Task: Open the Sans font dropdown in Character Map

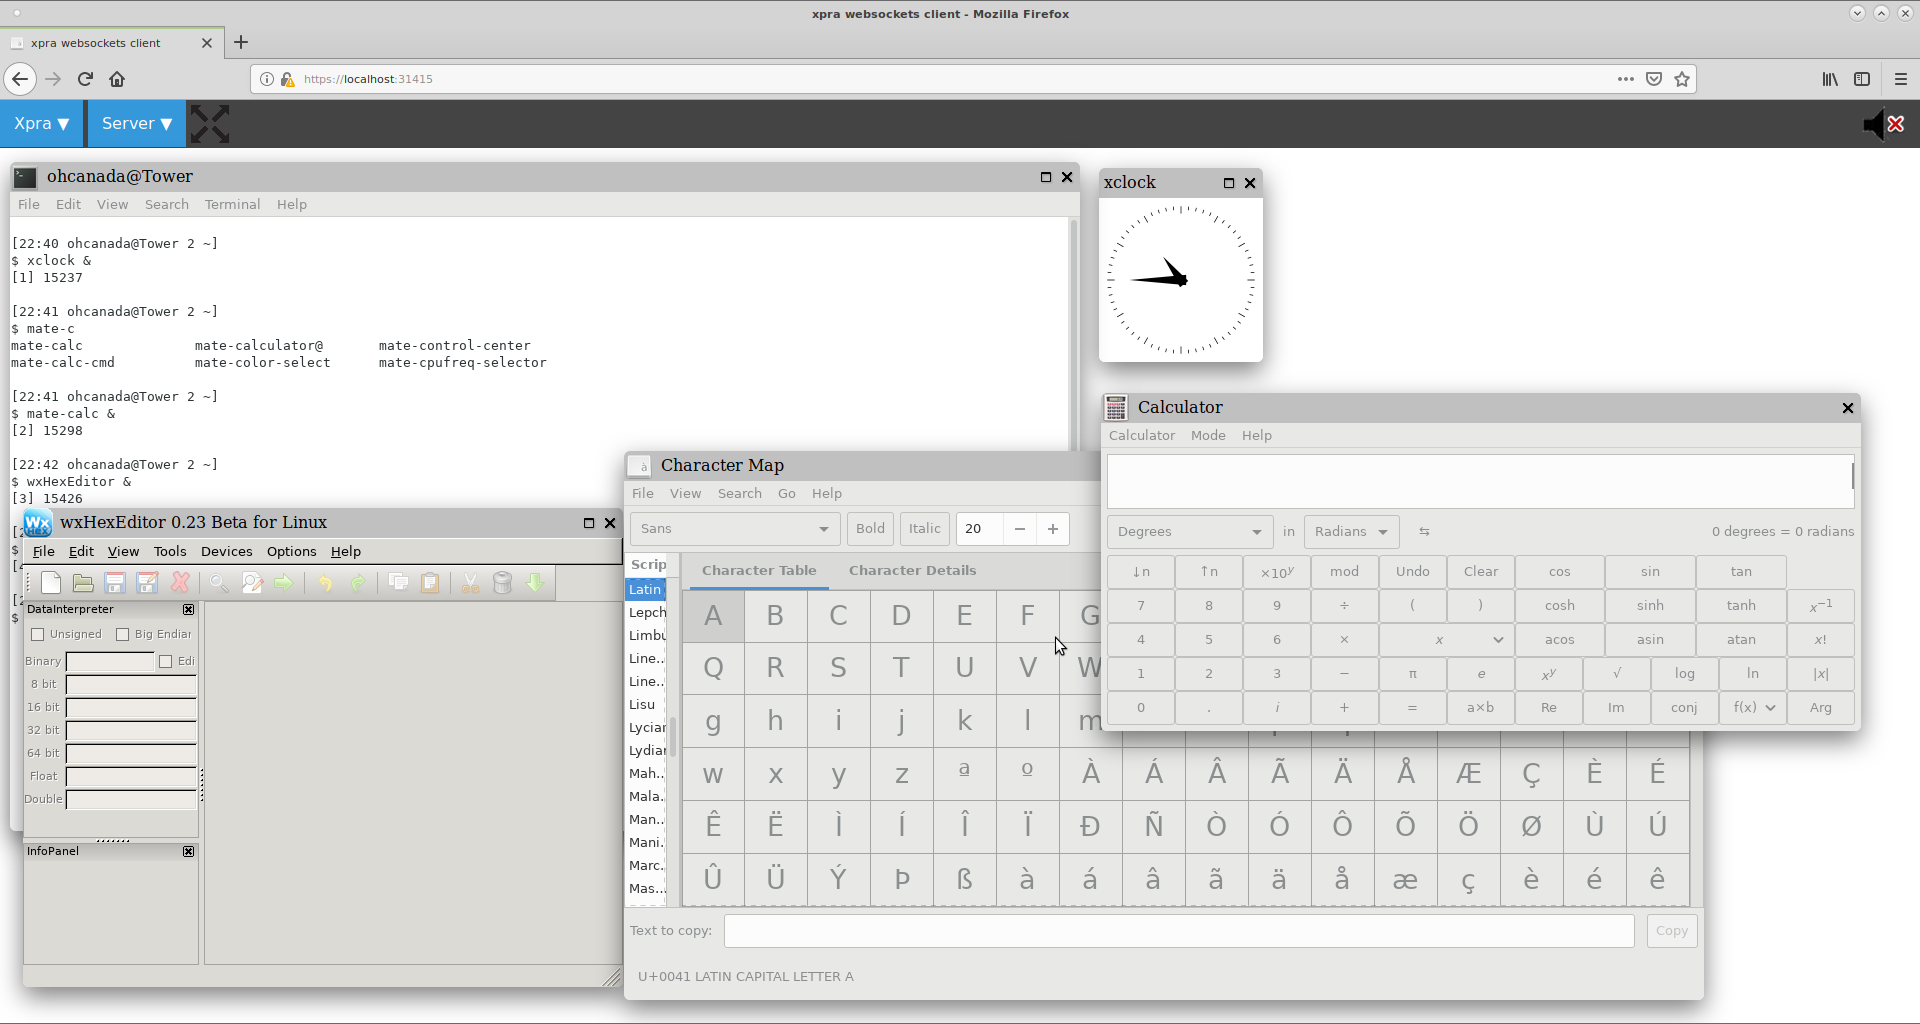Action: point(734,529)
